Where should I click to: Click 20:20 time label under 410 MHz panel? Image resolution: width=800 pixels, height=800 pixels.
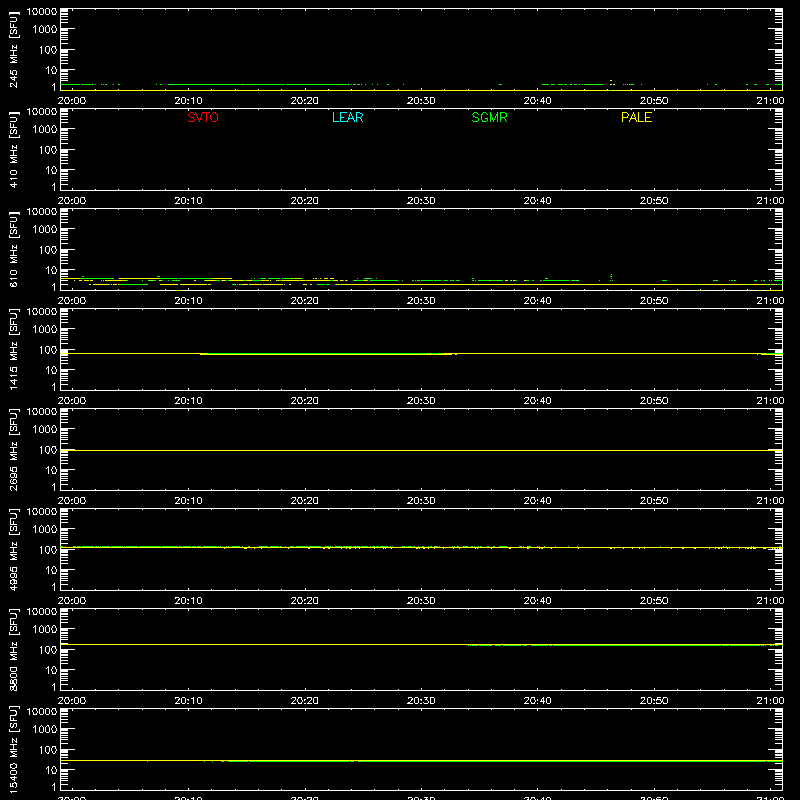(x=305, y=201)
